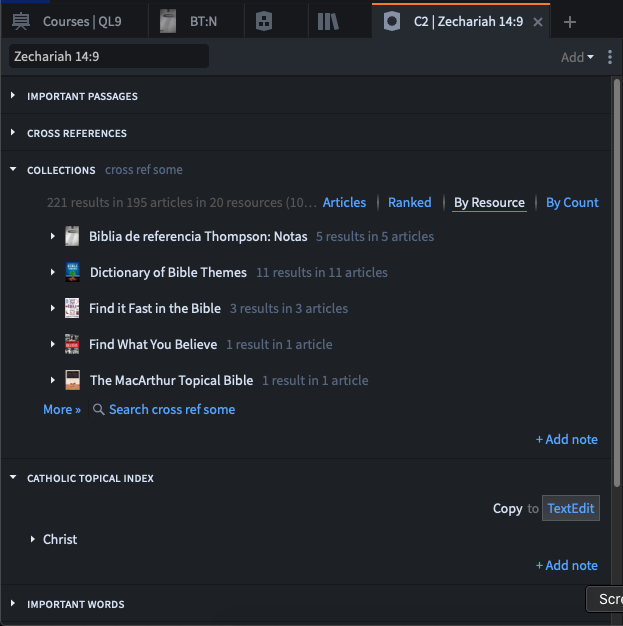Screen dimensions: 623x626
Task: Add a new tab with the plus icon
Action: [570, 22]
